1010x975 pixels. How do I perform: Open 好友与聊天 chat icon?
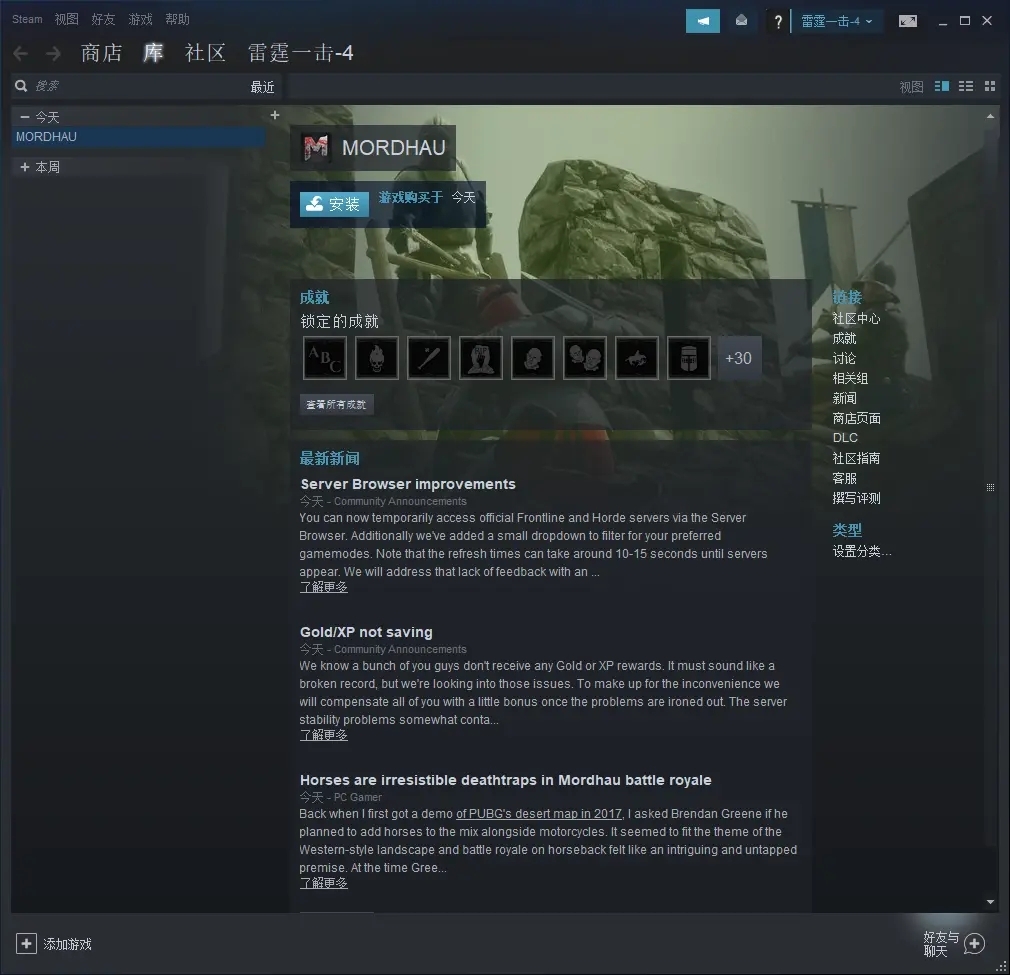coord(975,944)
